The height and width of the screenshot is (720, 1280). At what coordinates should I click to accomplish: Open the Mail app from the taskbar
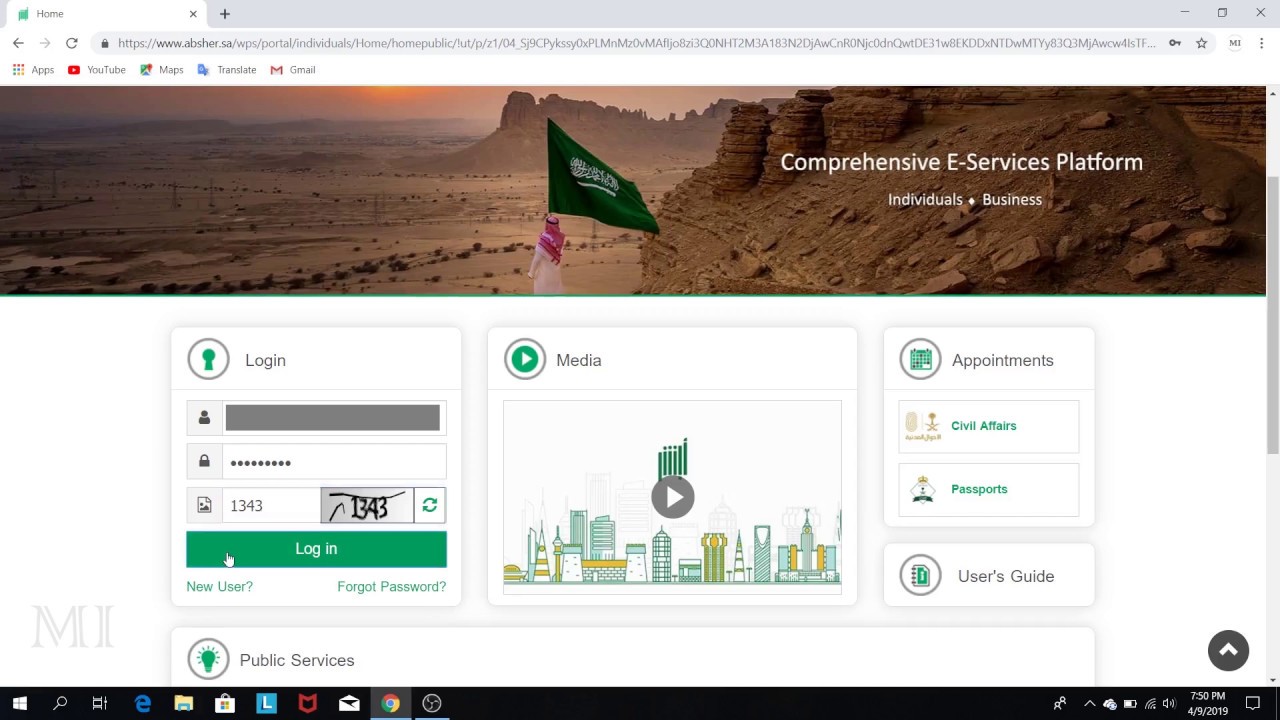coord(349,703)
